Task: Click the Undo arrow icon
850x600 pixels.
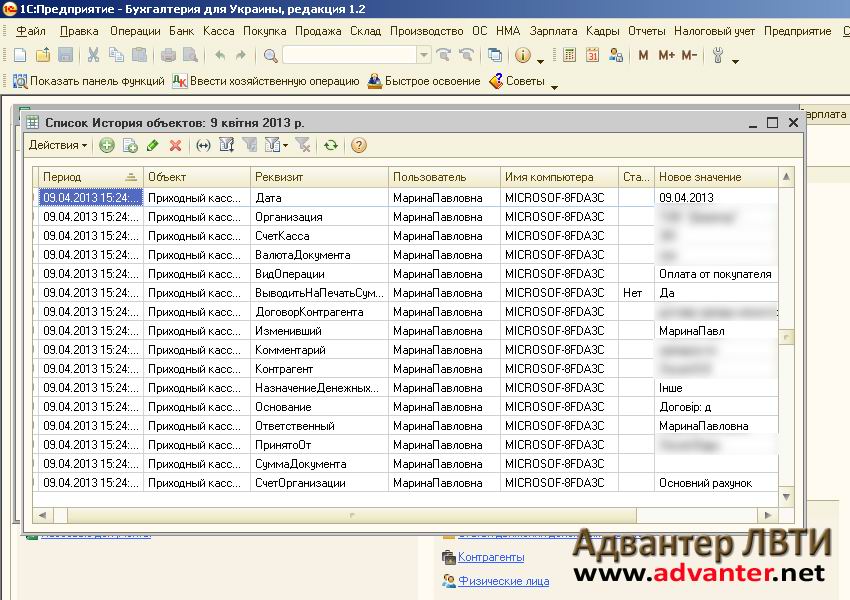Action: (220, 55)
